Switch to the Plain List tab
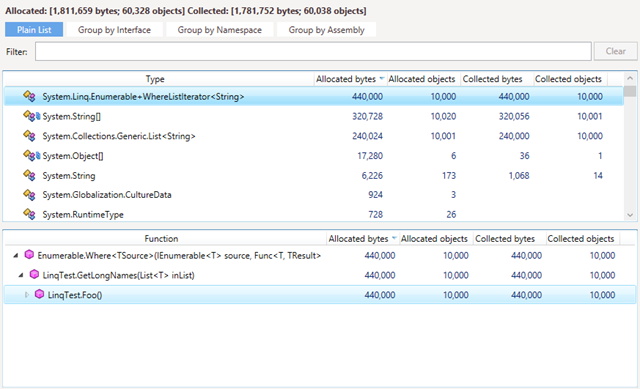The image size is (640, 389). point(34,30)
